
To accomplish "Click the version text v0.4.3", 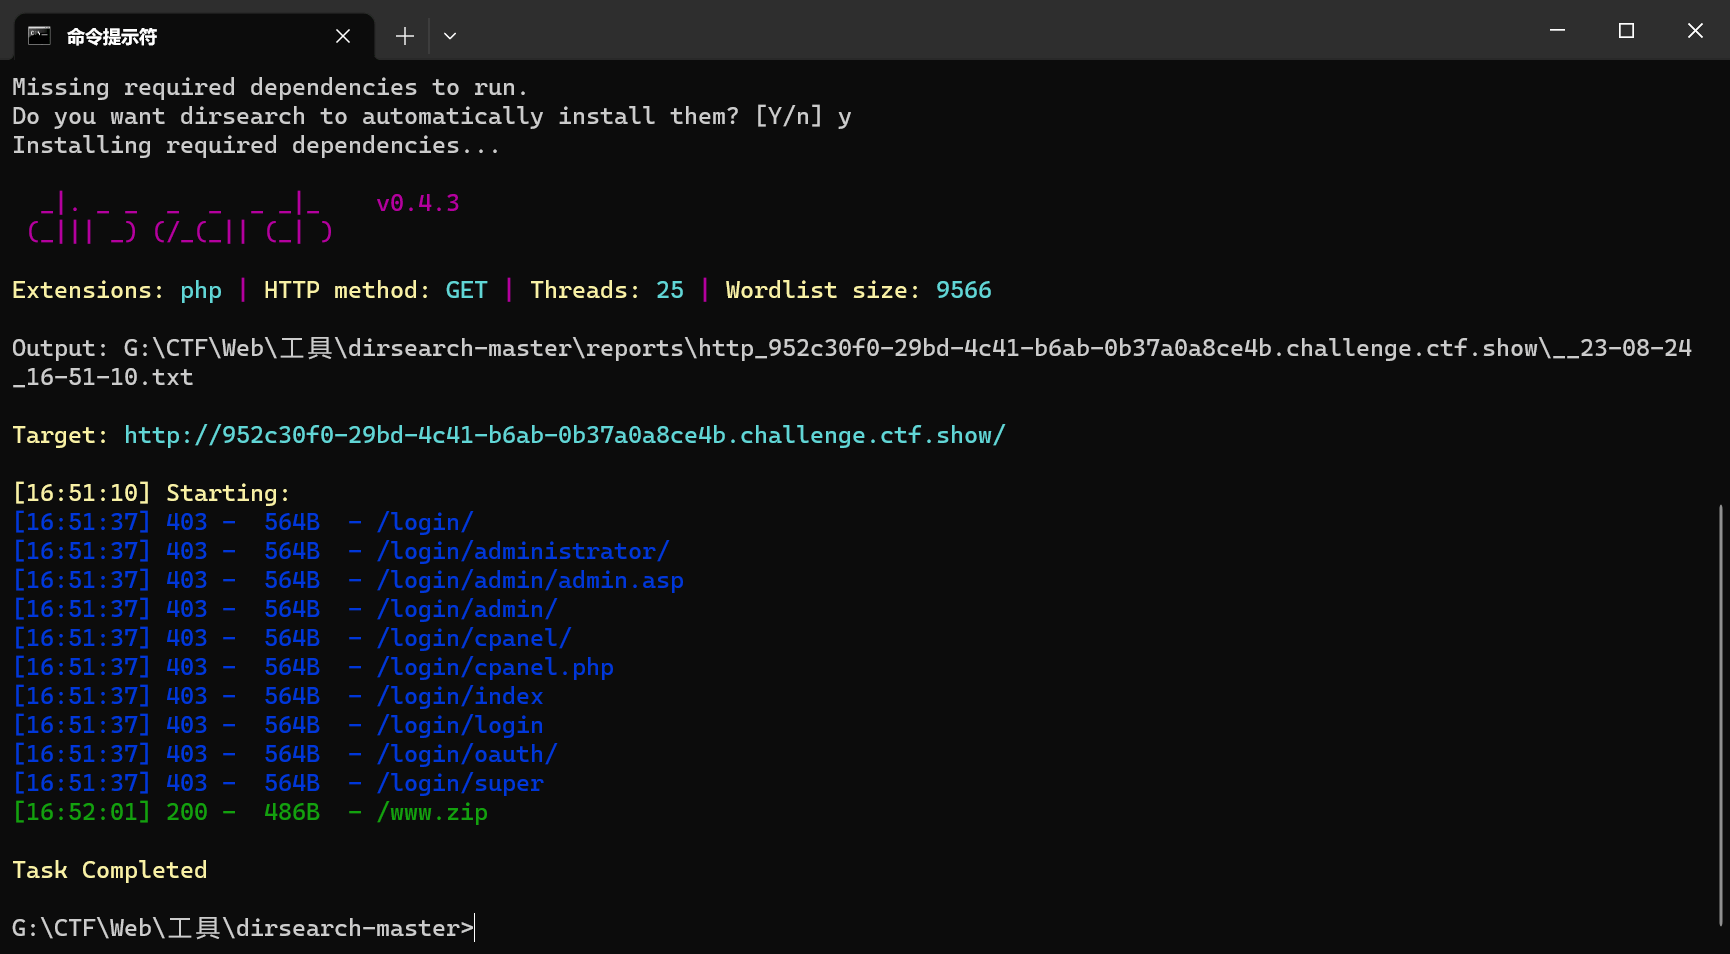I will coord(418,203).
